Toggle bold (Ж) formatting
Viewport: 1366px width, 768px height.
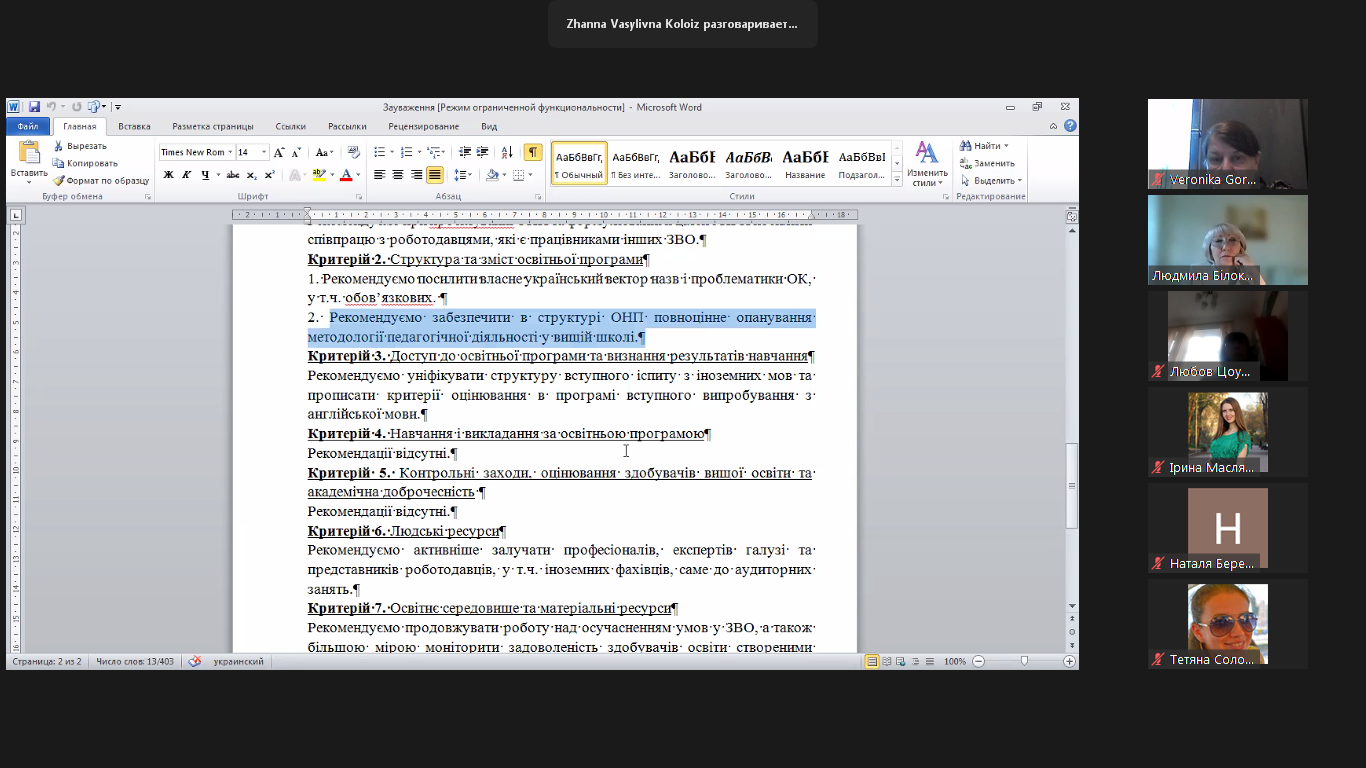click(x=168, y=175)
